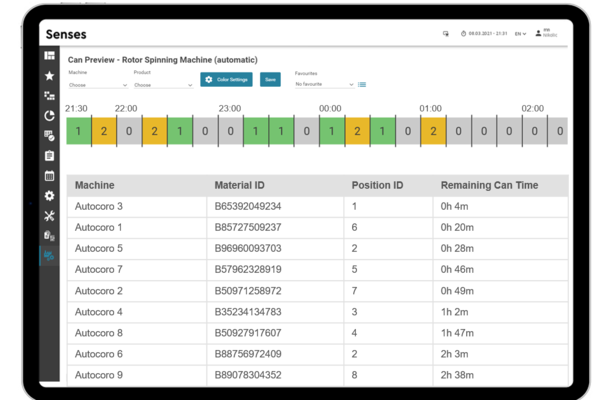
Task: Expand the Machine dropdown
Action: [97, 85]
